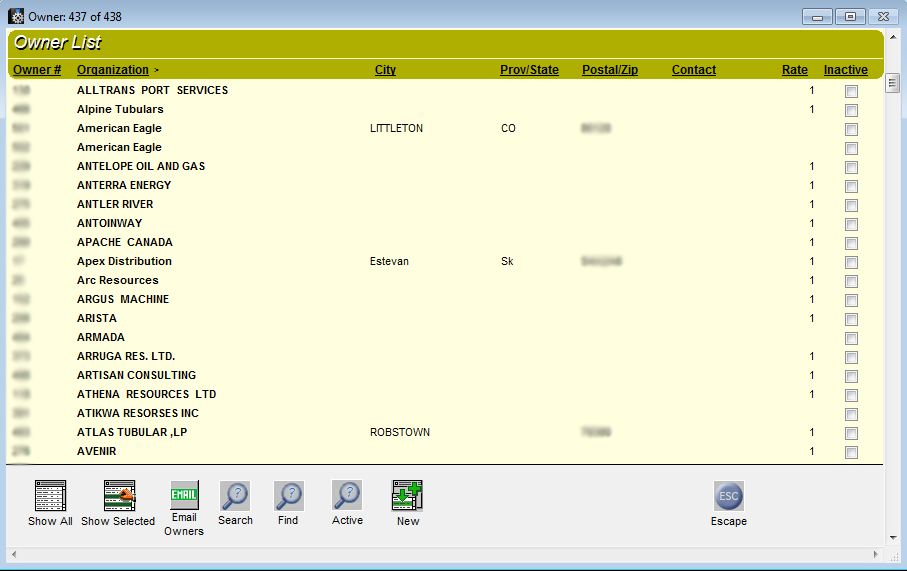Click the sort indicator next to Organization
This screenshot has width=907, height=571.
tap(156, 71)
